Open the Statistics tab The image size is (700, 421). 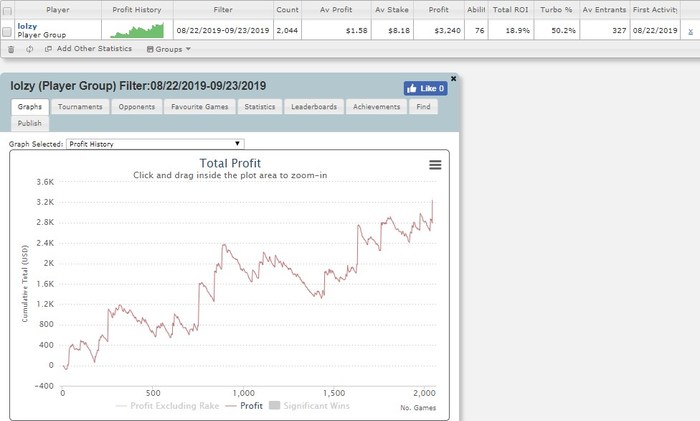(x=260, y=107)
